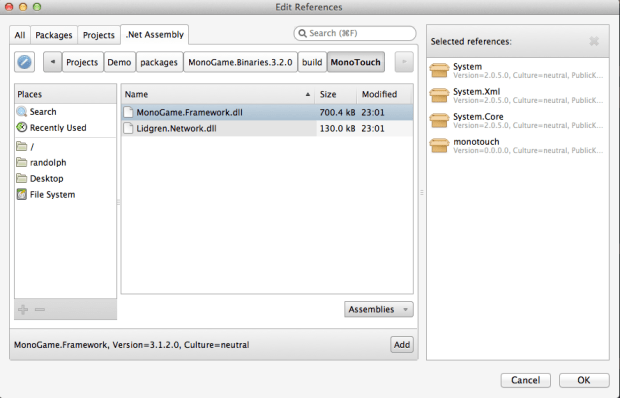
Task: Select System in selected references
Action: click(x=518, y=71)
